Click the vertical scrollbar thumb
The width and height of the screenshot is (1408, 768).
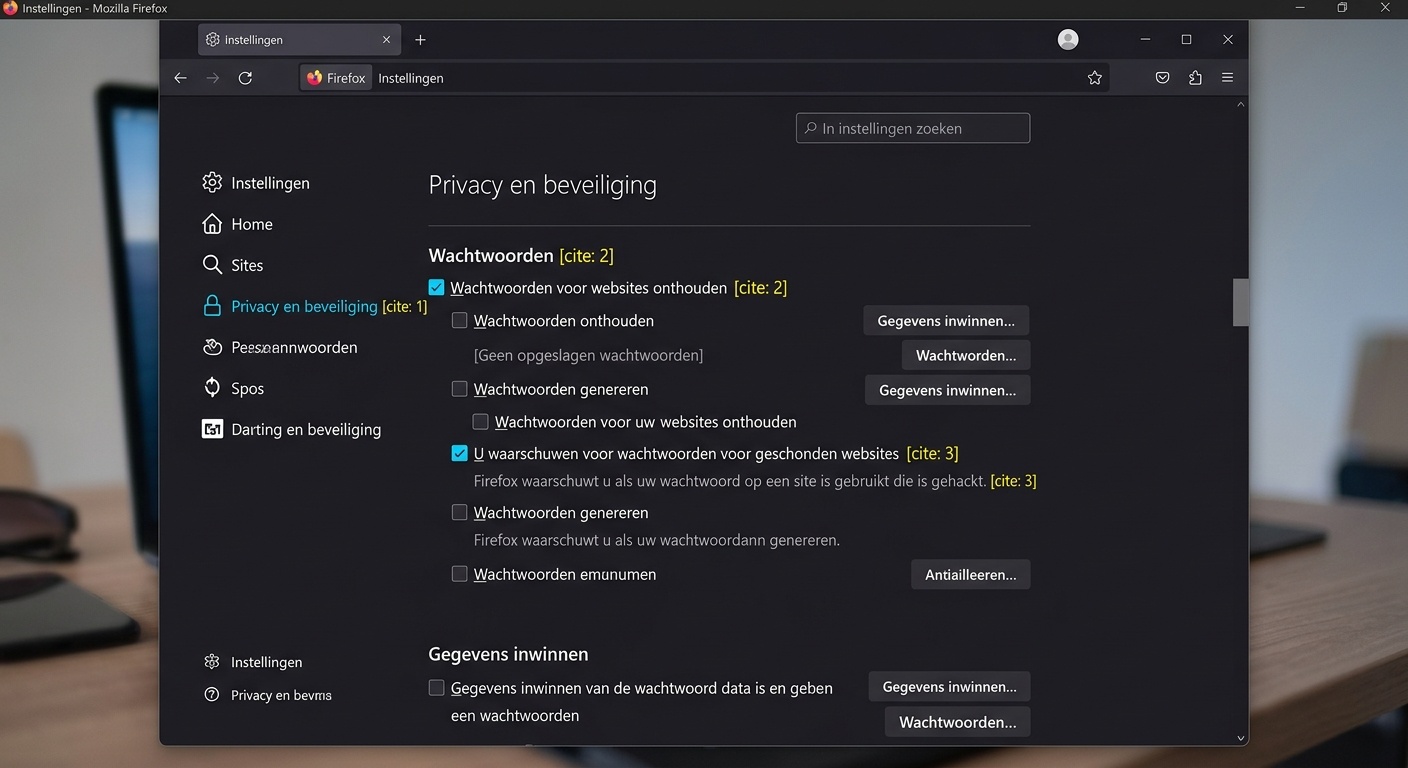coord(1241,302)
